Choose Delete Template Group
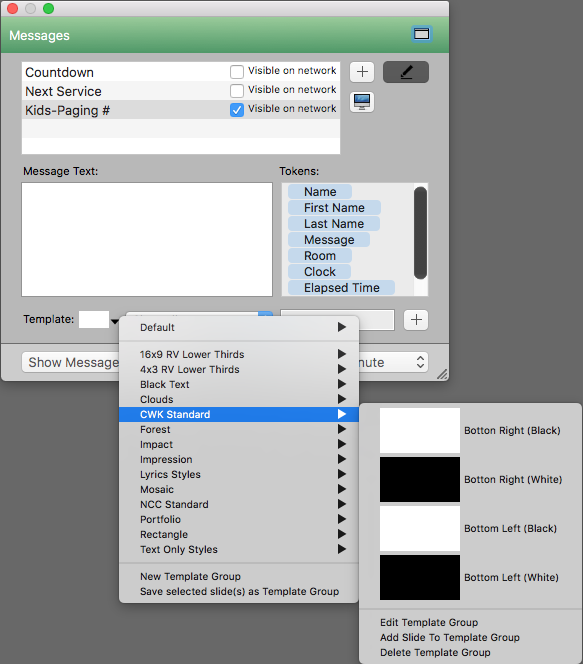583x664 pixels. [x=470, y=653]
